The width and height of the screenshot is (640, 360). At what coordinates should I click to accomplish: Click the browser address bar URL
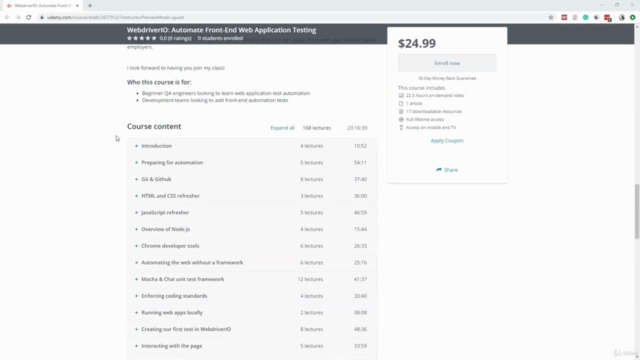pyautogui.click(x=116, y=18)
